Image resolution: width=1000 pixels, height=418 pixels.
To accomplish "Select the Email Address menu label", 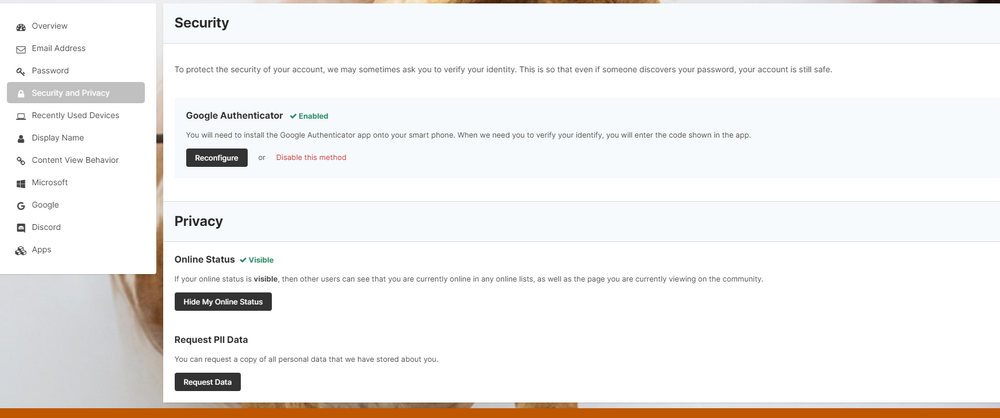I will [58, 48].
